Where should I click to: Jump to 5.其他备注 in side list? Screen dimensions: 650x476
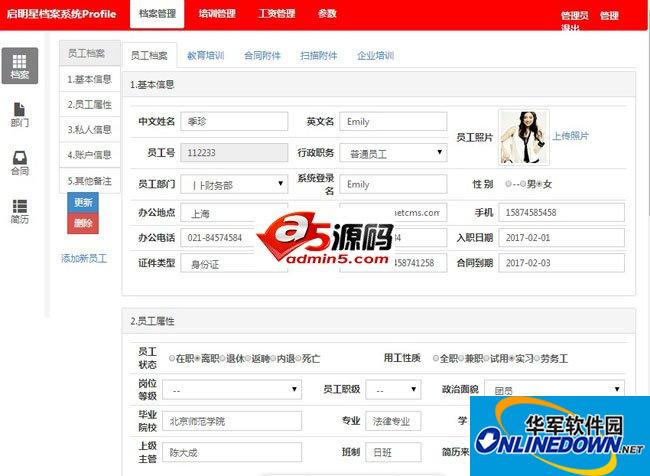click(x=90, y=181)
